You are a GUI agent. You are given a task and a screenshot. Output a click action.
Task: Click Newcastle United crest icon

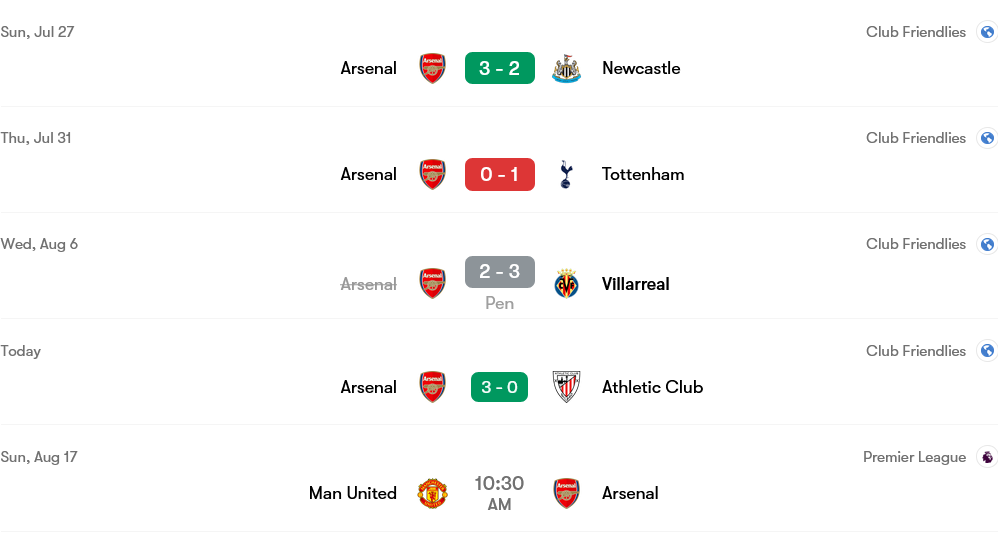pyautogui.click(x=566, y=68)
